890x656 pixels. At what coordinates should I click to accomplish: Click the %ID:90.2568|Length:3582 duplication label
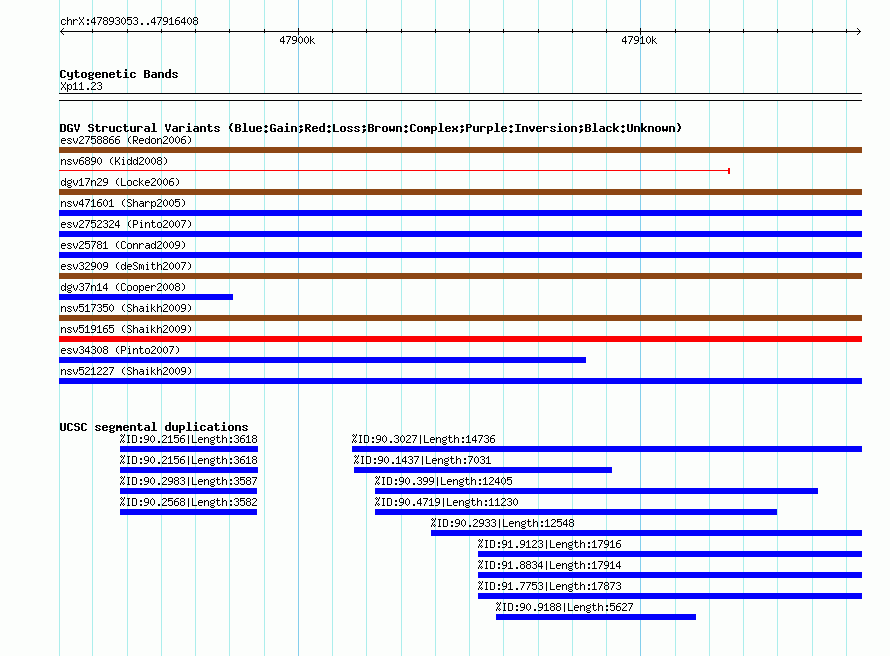[188, 502]
